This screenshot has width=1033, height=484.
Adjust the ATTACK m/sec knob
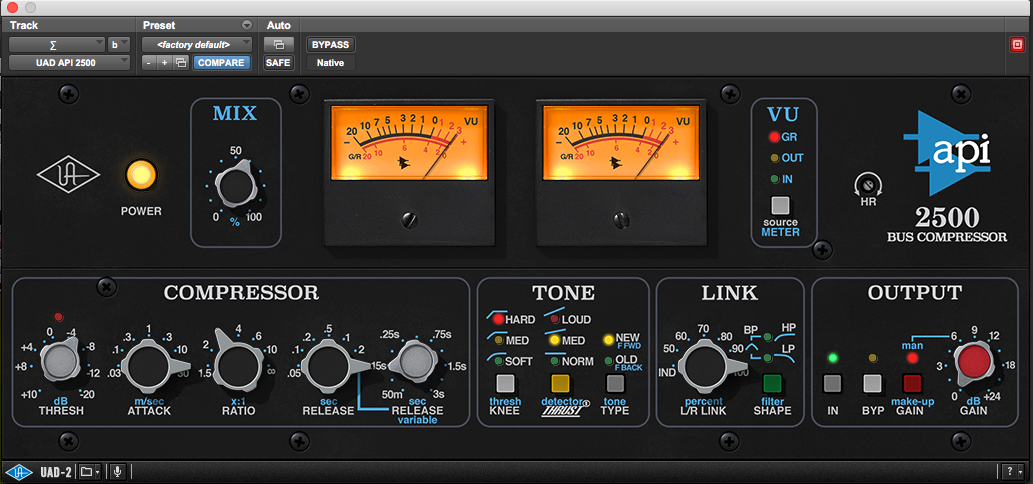[150, 367]
